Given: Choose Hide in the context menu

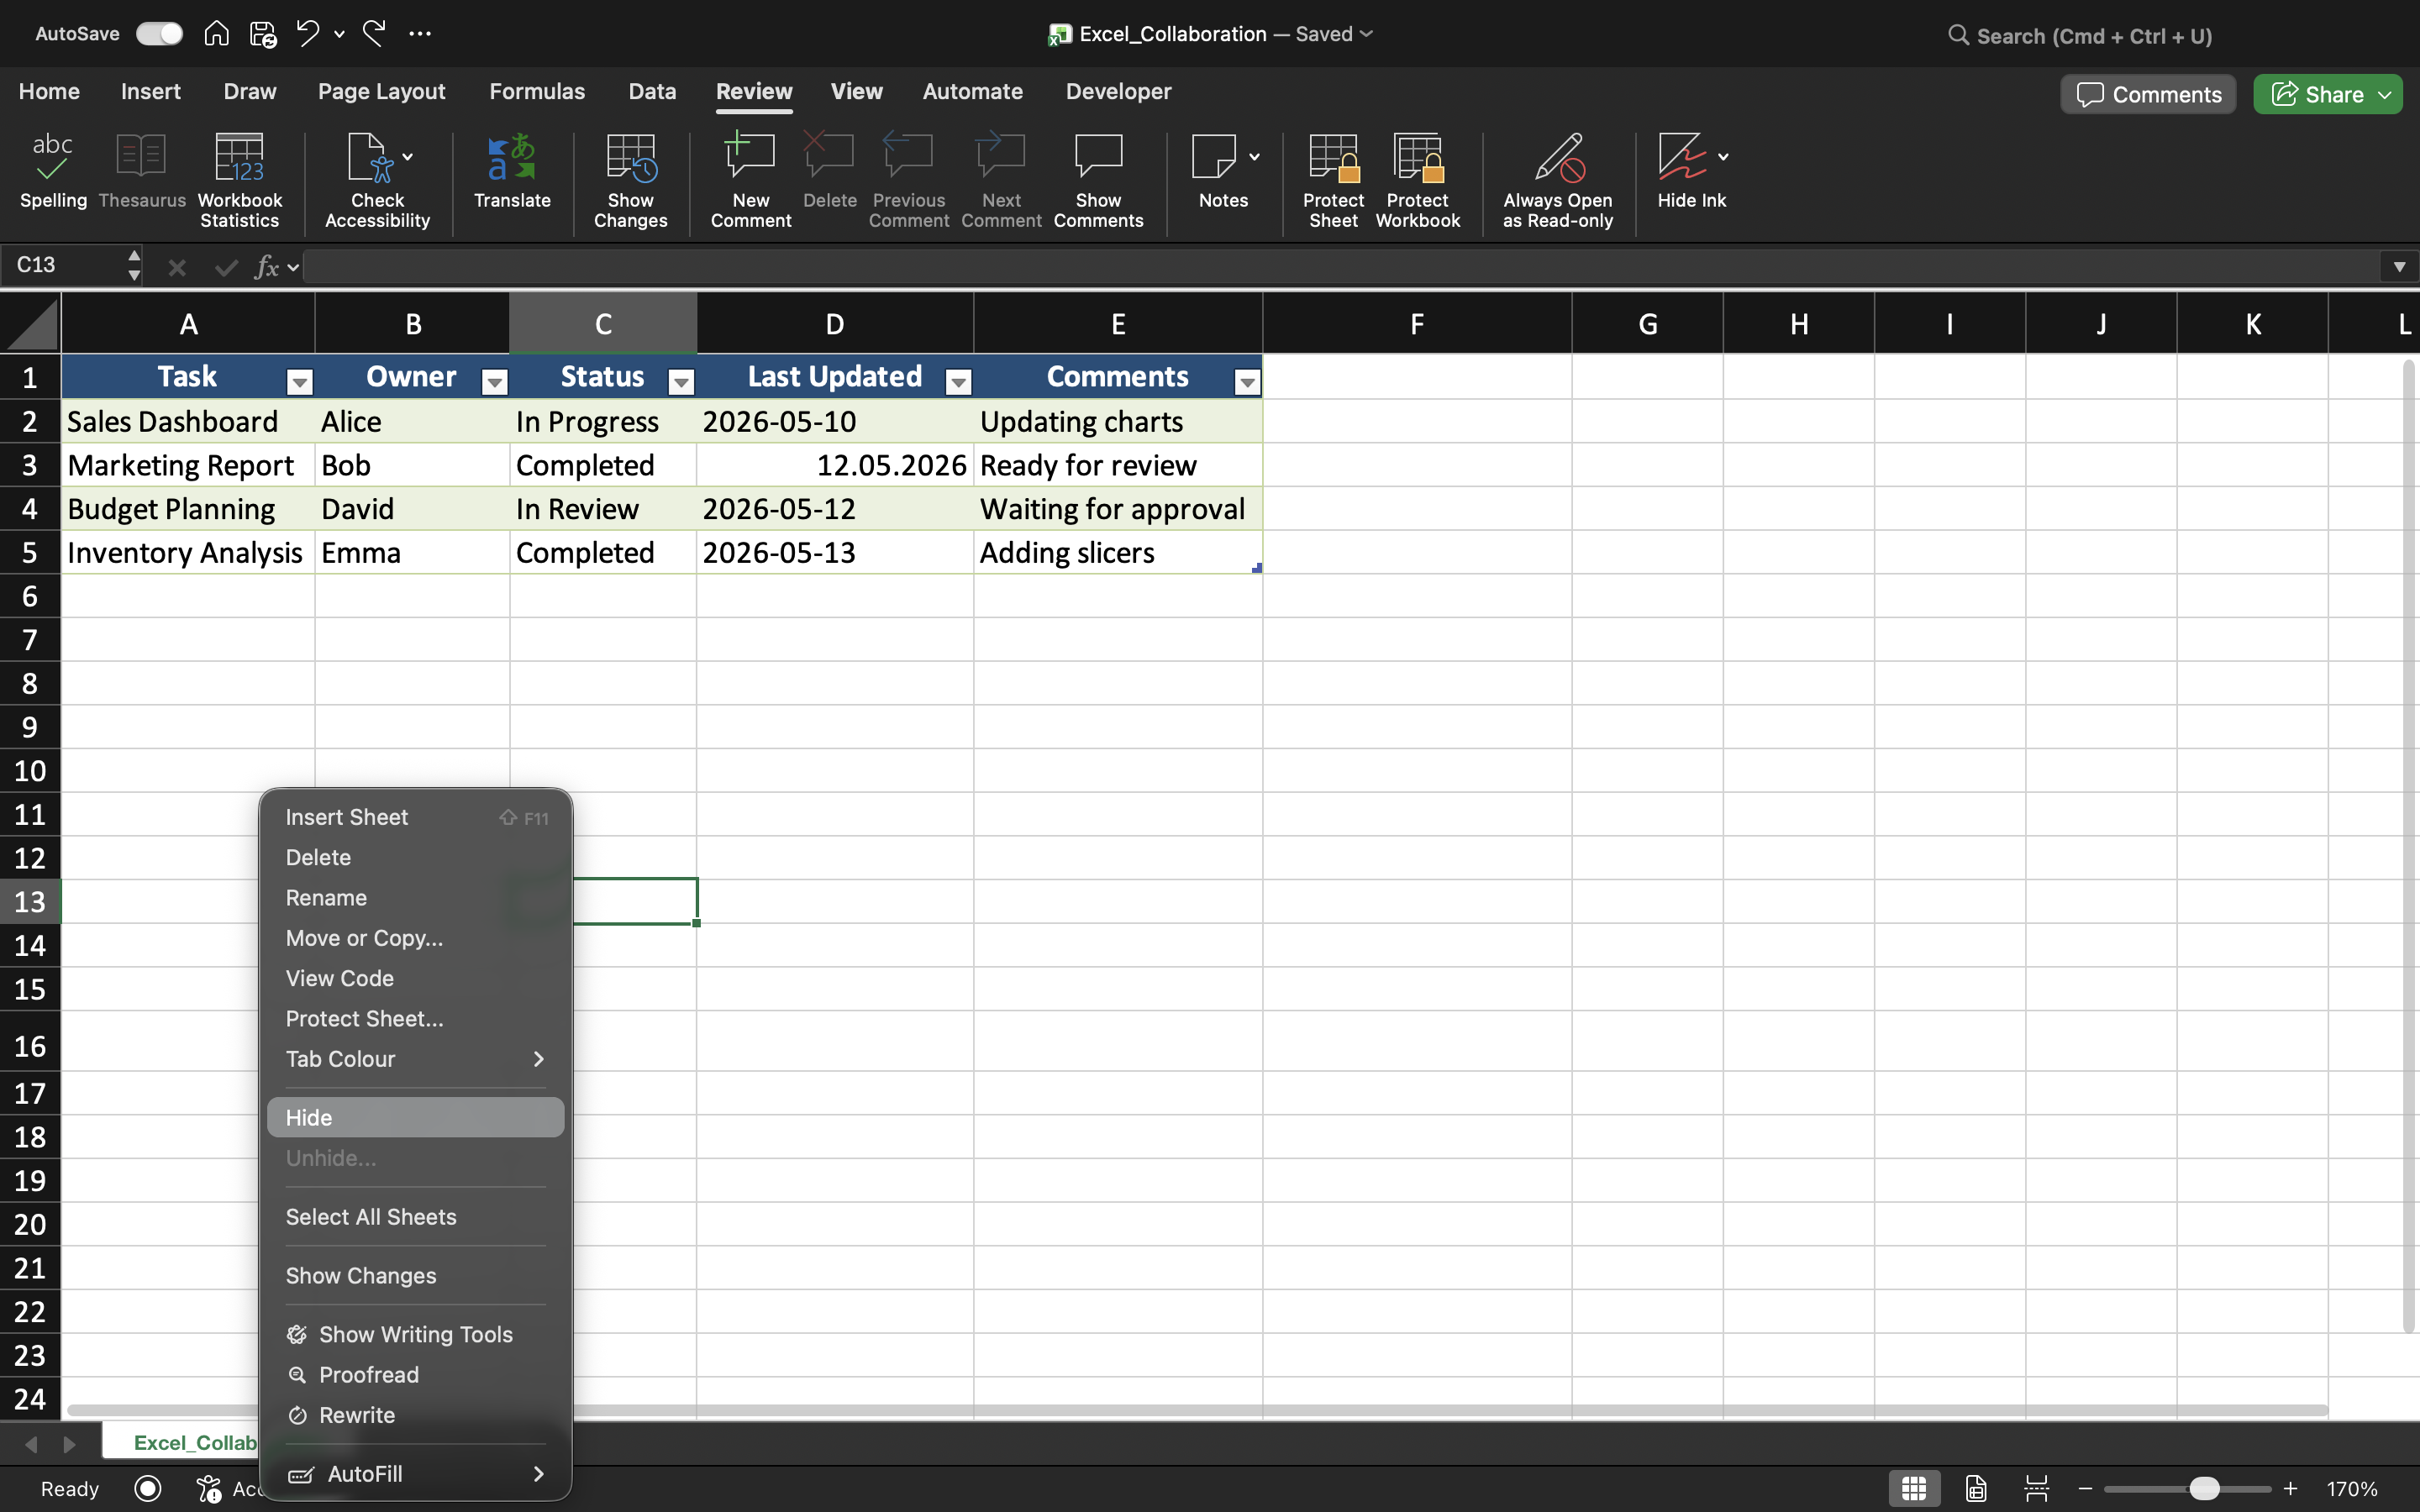Looking at the screenshot, I should tap(416, 1118).
